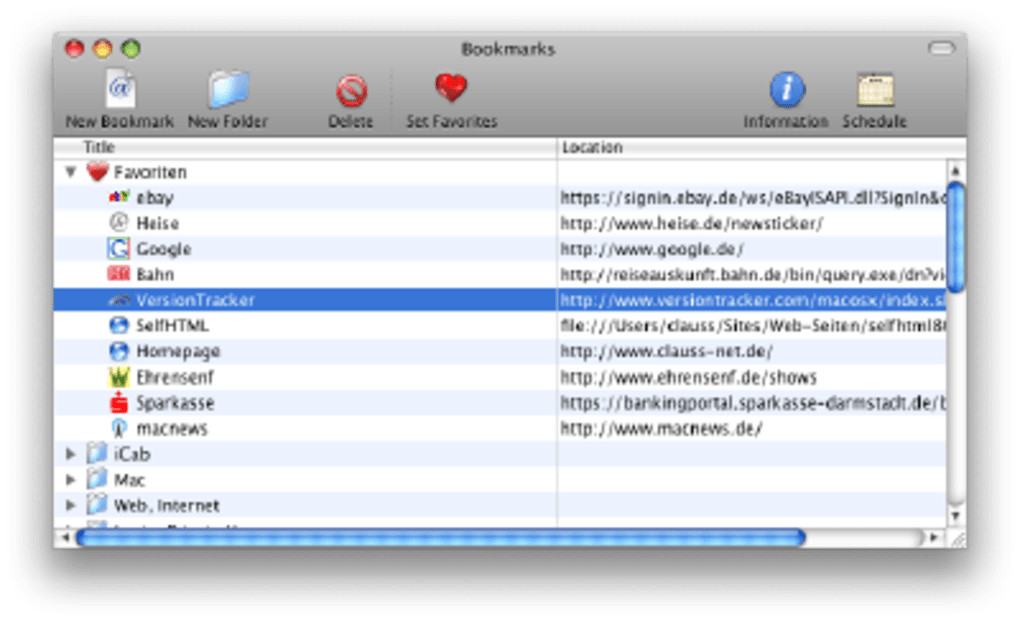This screenshot has height=622, width=1020.
Task: Click the SelfHTML globe icon
Action: [118, 325]
